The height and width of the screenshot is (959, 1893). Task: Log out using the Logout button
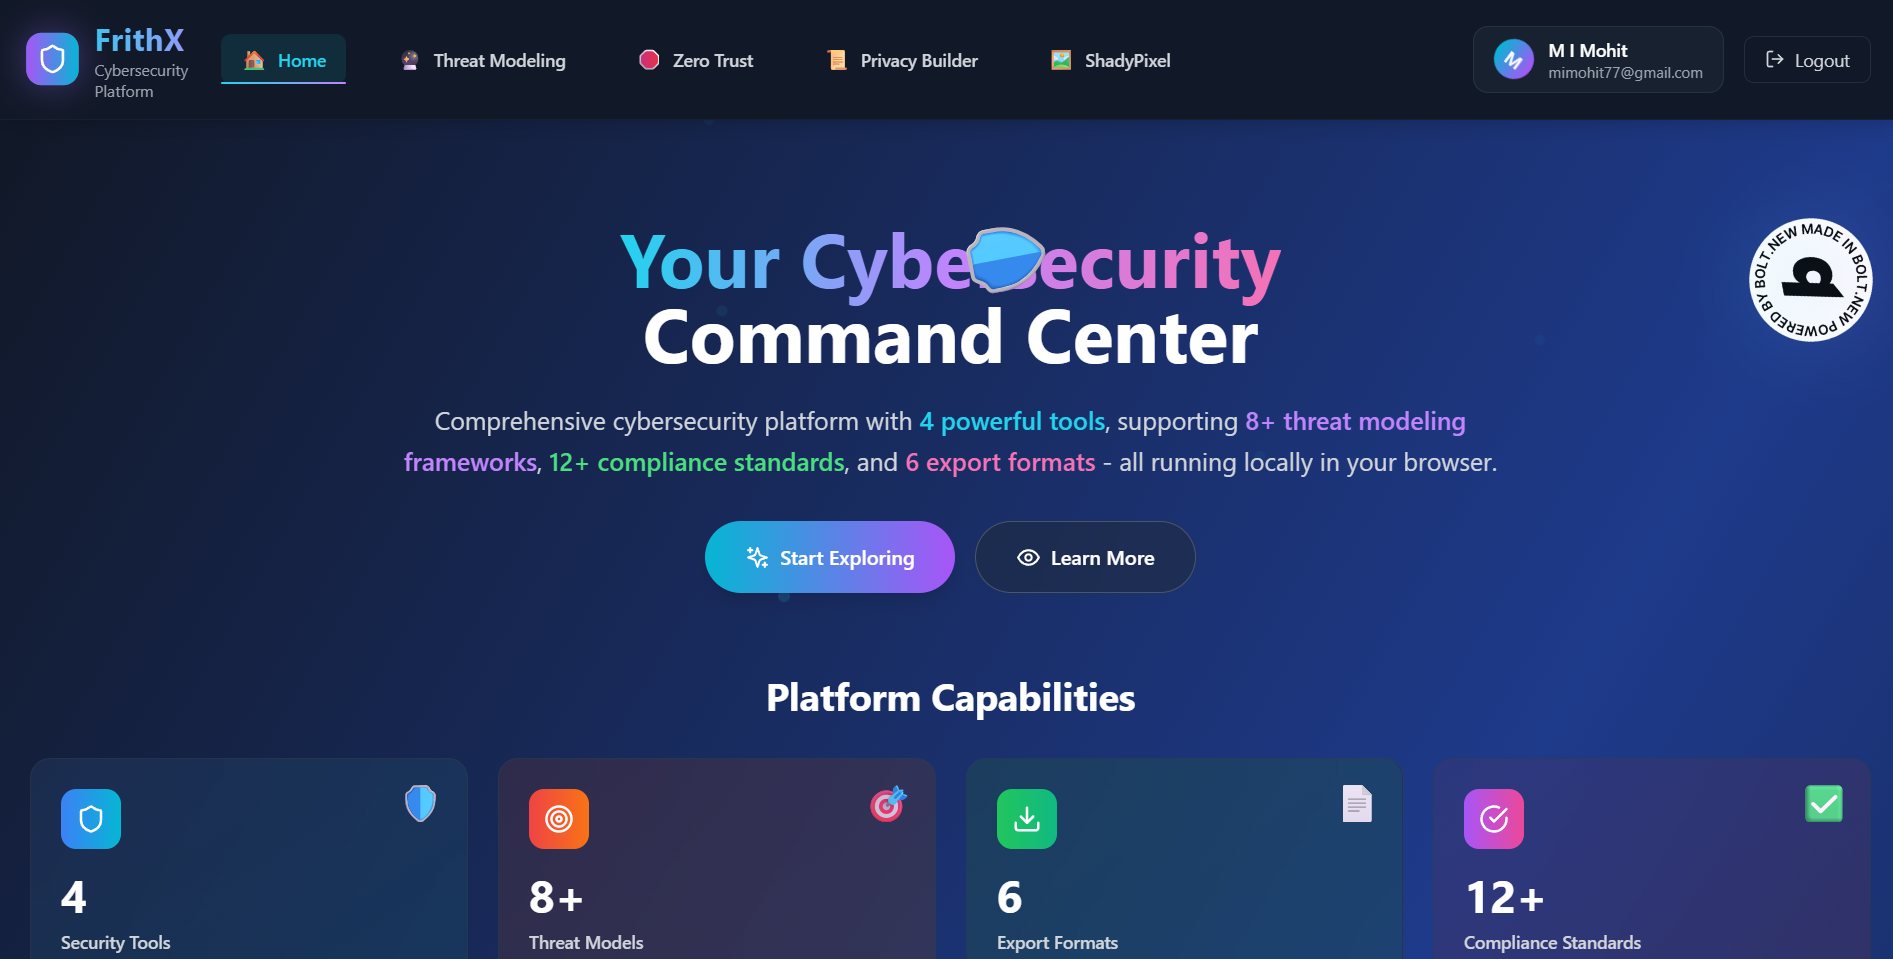[x=1807, y=60]
